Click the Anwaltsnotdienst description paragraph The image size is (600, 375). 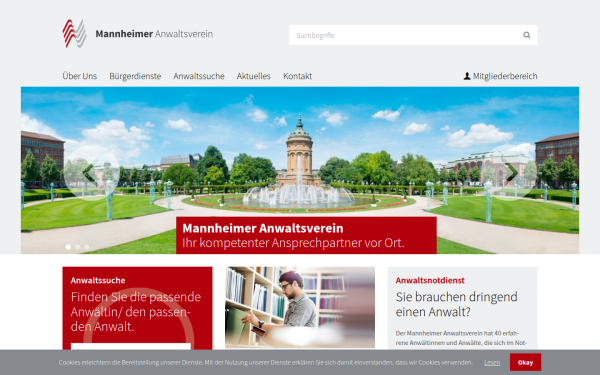click(461, 338)
